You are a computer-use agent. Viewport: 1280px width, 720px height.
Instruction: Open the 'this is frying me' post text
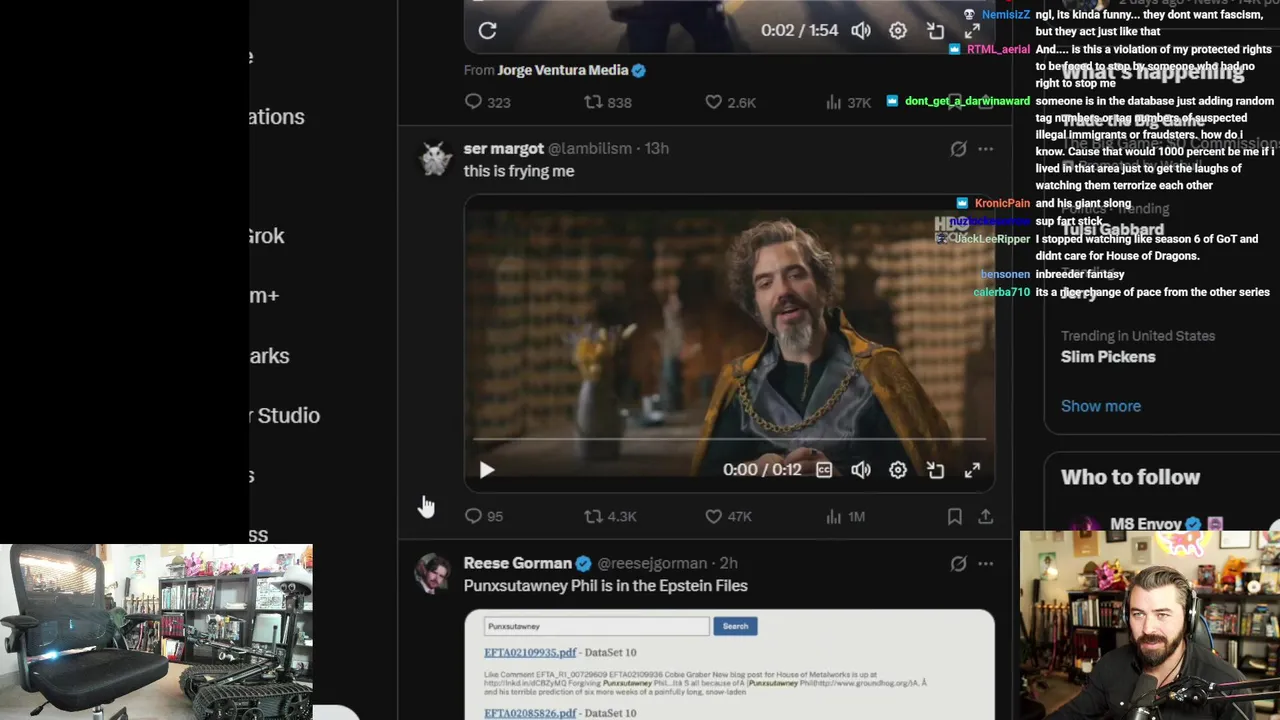[519, 171]
